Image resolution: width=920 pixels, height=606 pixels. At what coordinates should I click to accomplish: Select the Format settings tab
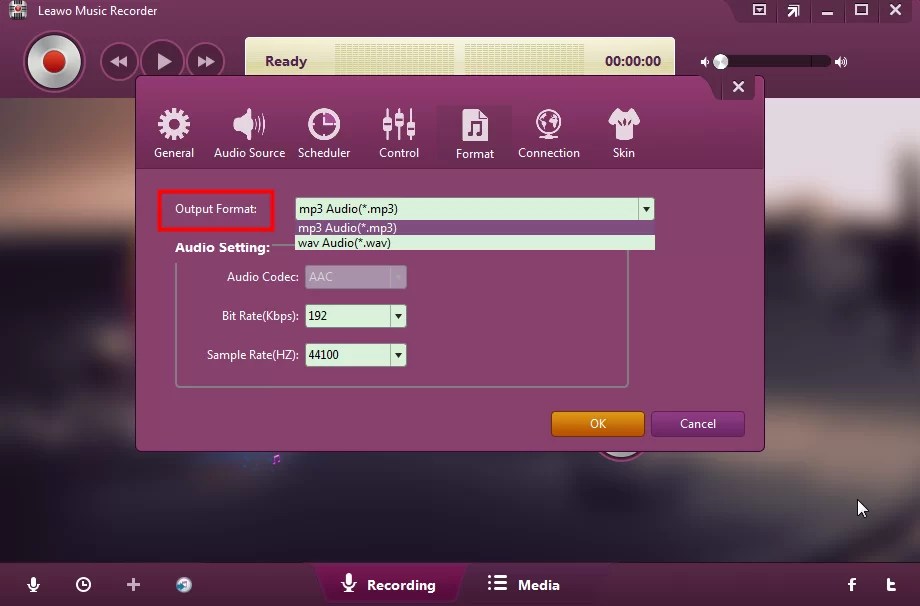click(475, 134)
